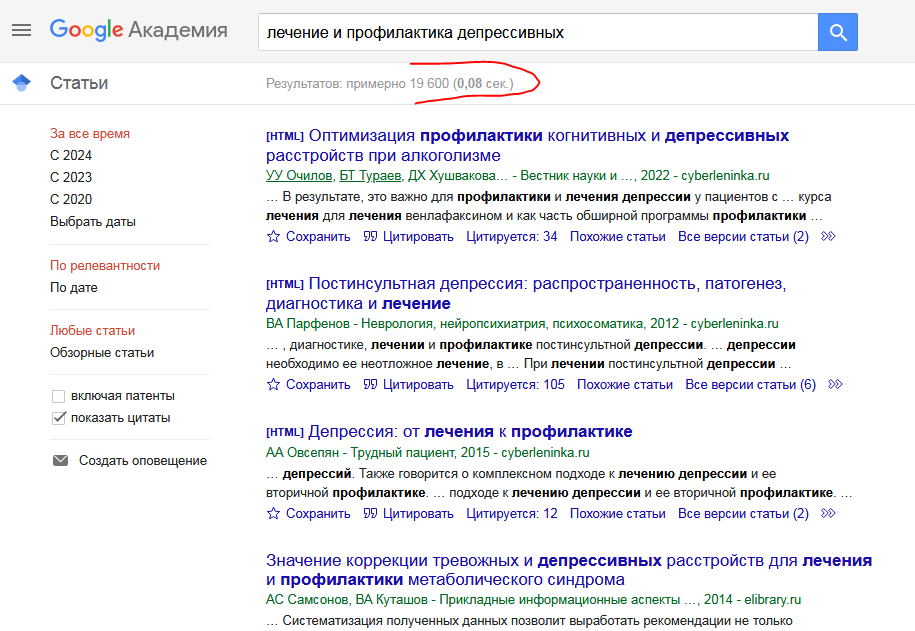915x631 pixels.
Task: Open the hamburger navigation menu
Action: point(21,28)
